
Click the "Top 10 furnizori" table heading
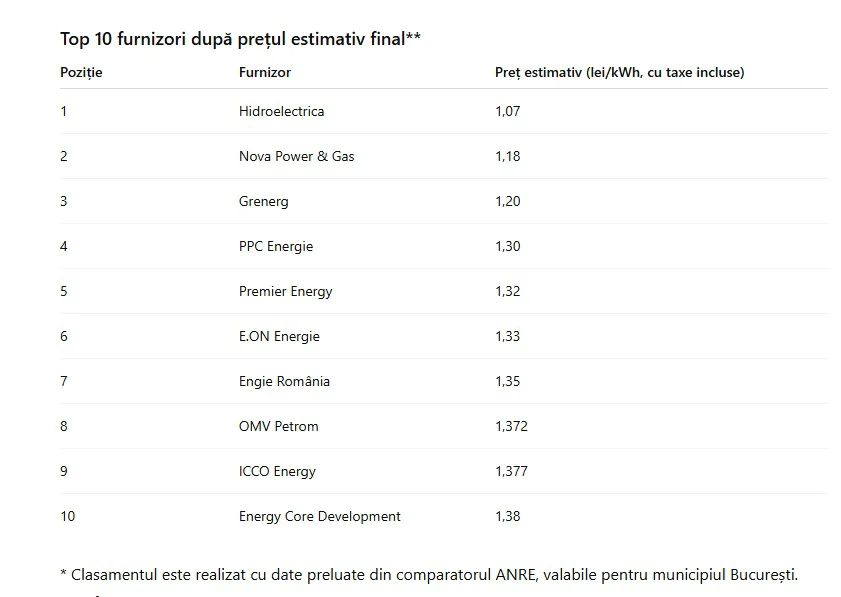point(240,39)
